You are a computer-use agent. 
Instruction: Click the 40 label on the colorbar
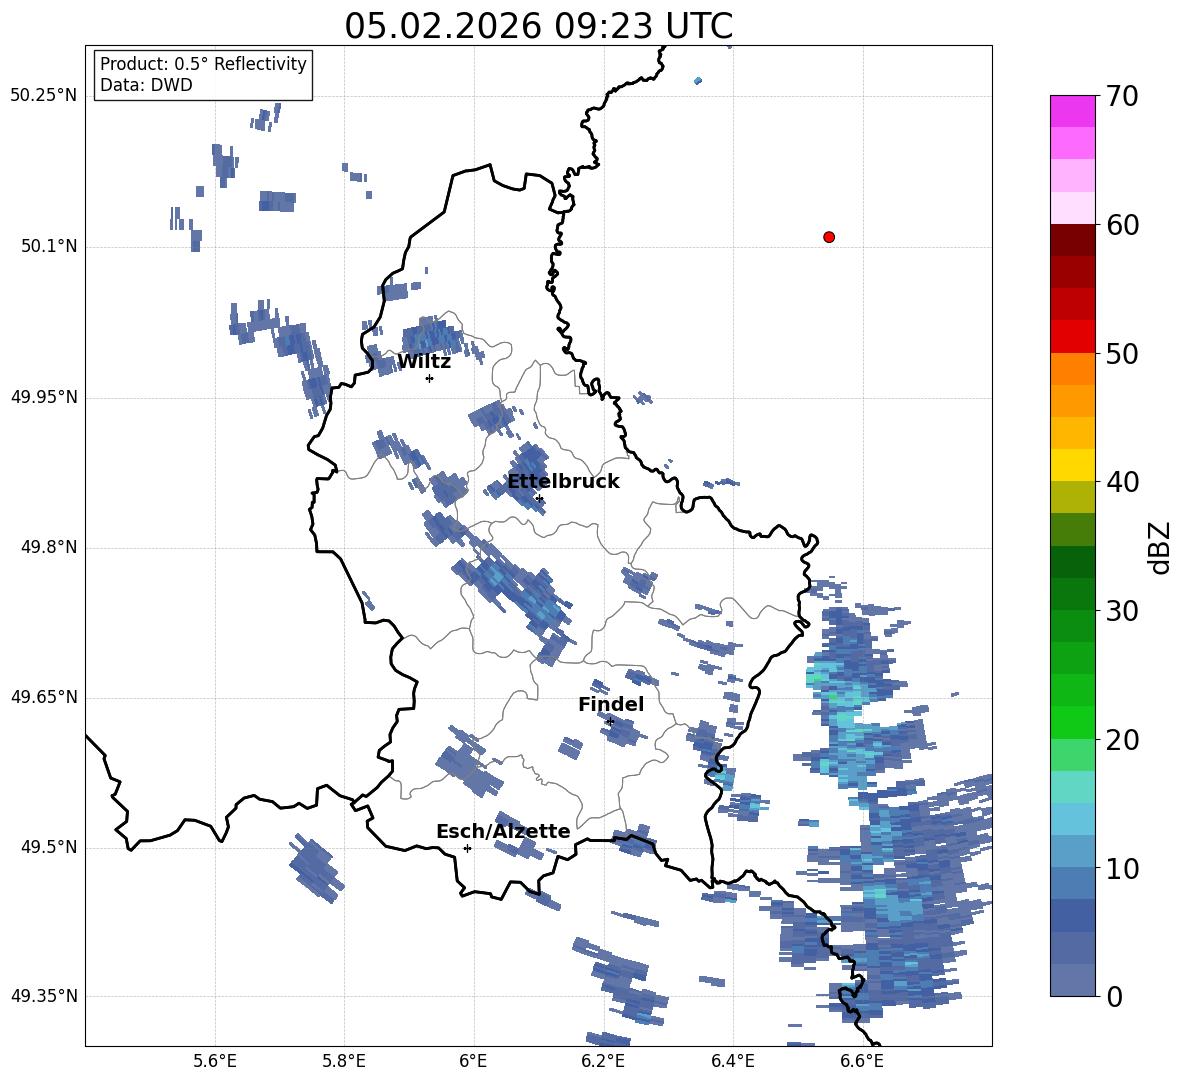1122,482
